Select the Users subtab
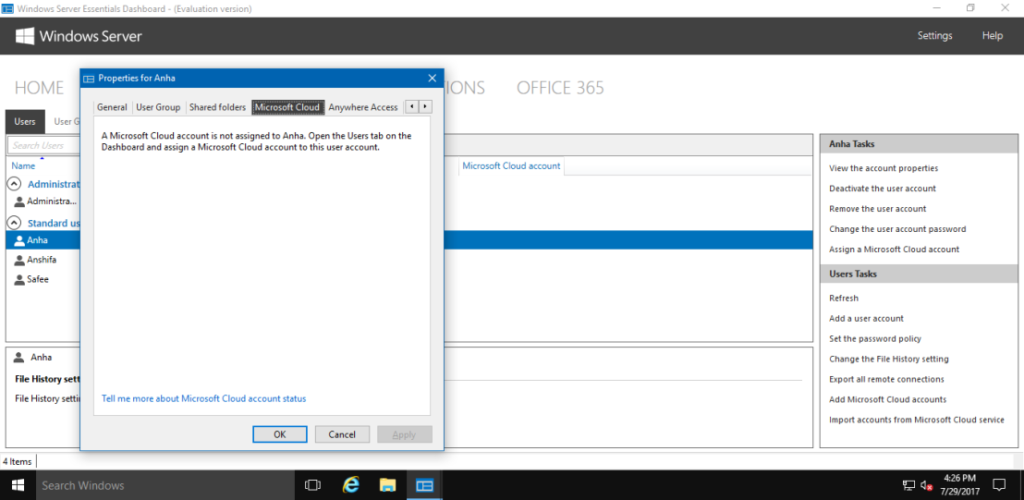This screenshot has width=1024, height=500. coord(25,121)
